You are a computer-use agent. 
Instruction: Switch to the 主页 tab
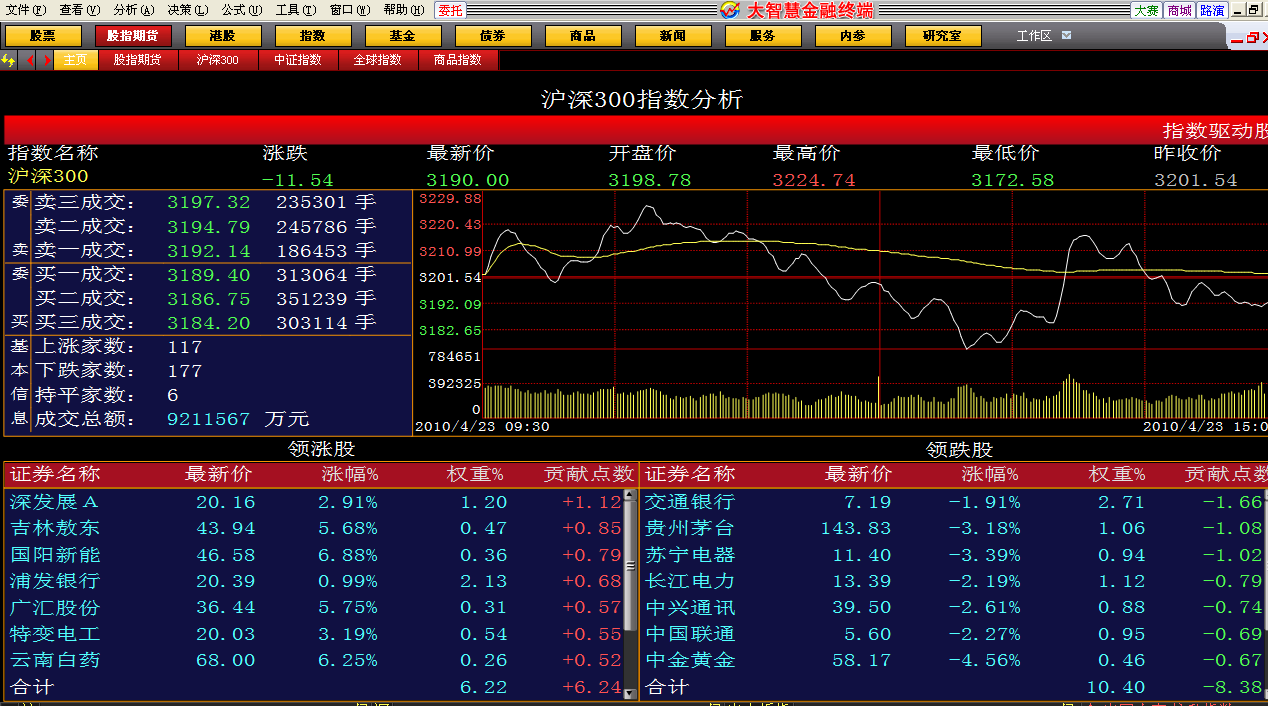(x=75, y=60)
